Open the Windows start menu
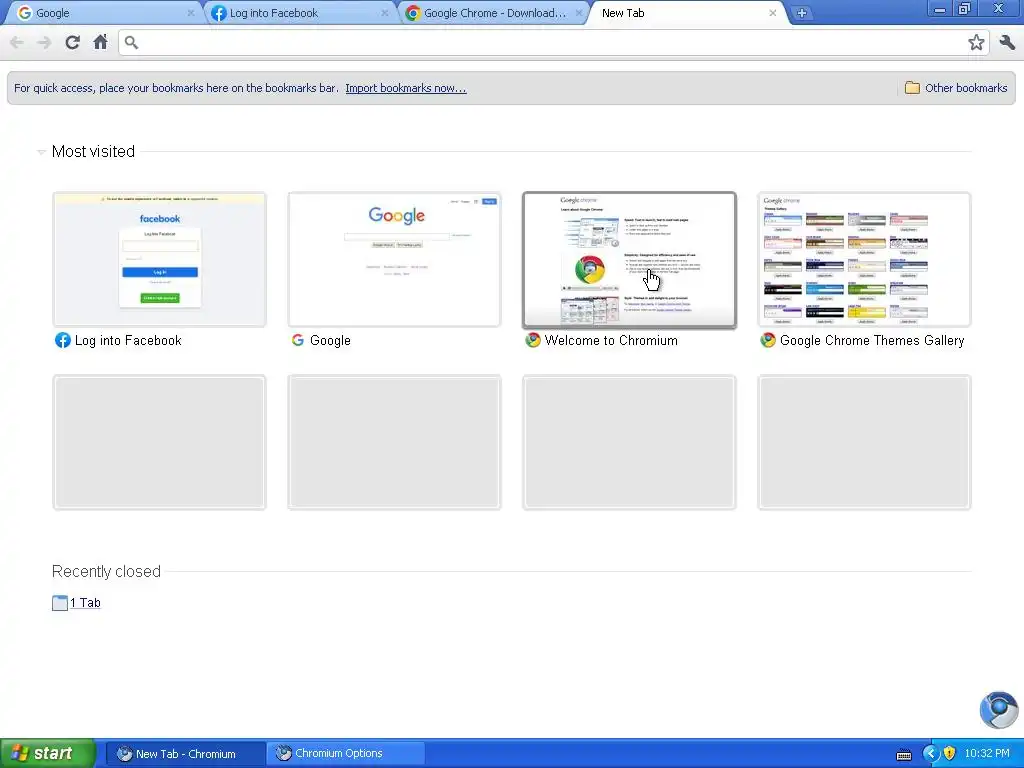The image size is (1024, 768). tap(47, 753)
